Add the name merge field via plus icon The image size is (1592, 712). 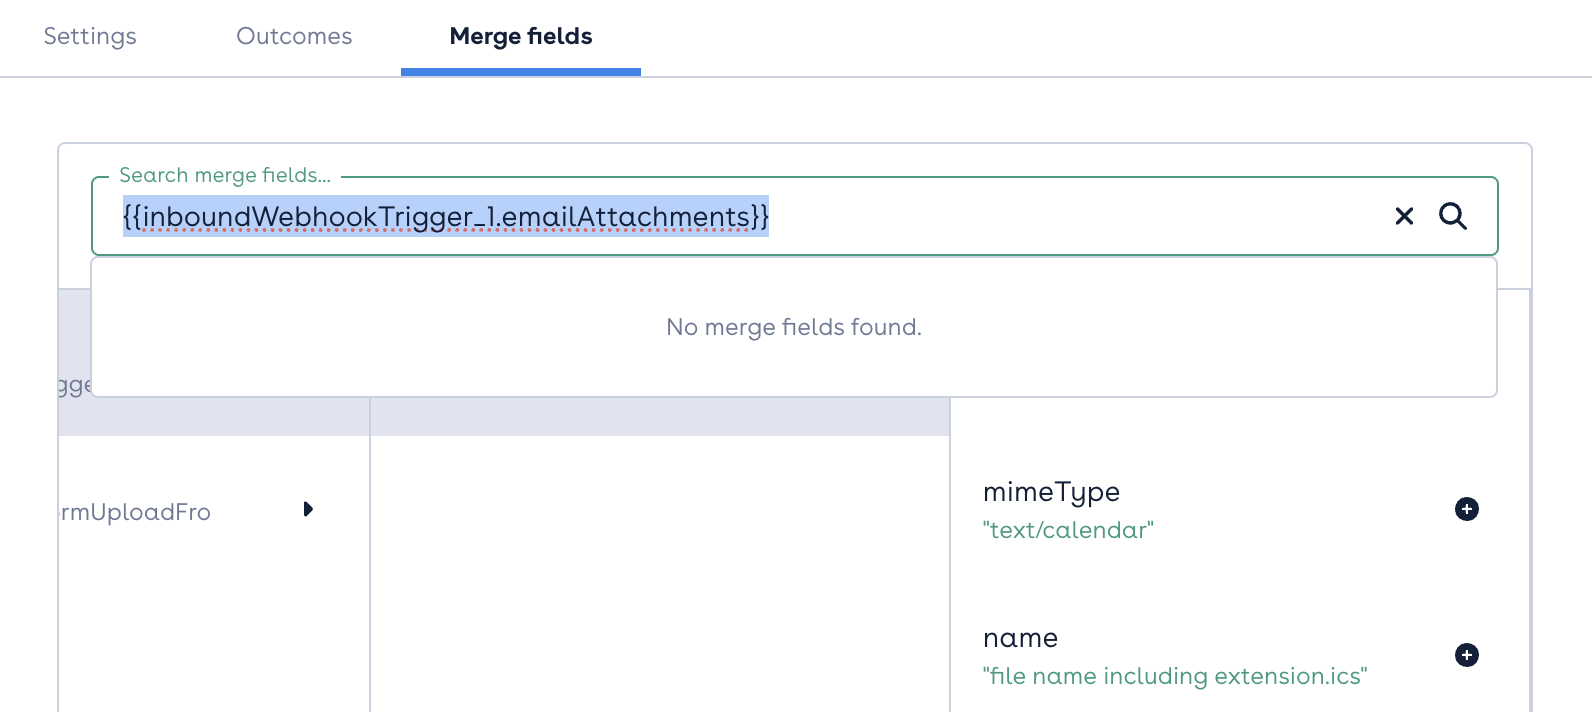(x=1467, y=655)
